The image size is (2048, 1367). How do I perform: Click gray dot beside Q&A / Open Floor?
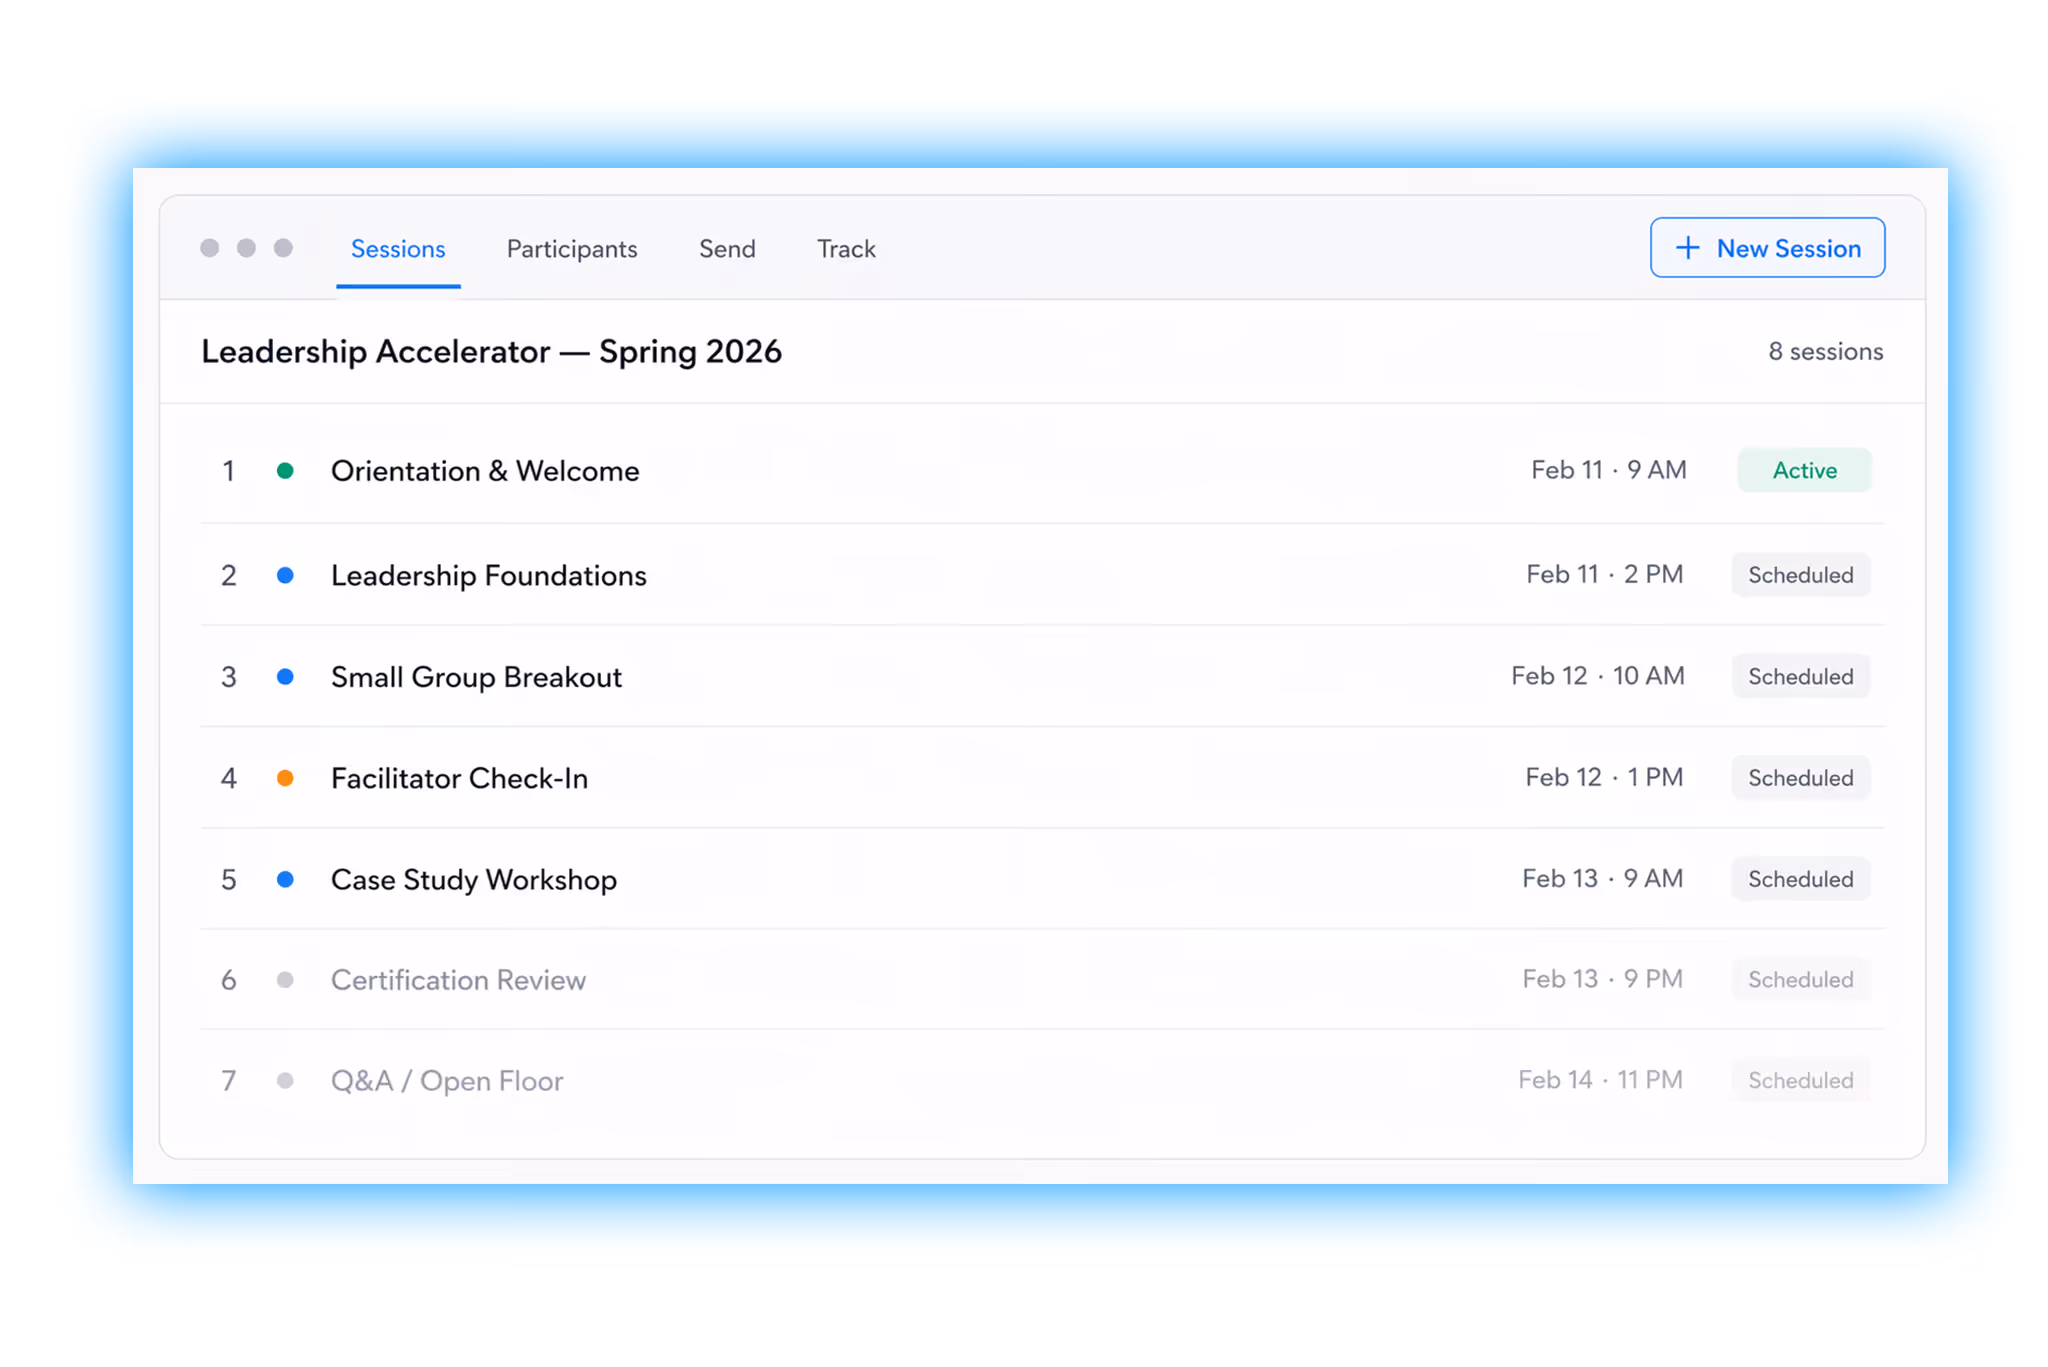tap(285, 1081)
